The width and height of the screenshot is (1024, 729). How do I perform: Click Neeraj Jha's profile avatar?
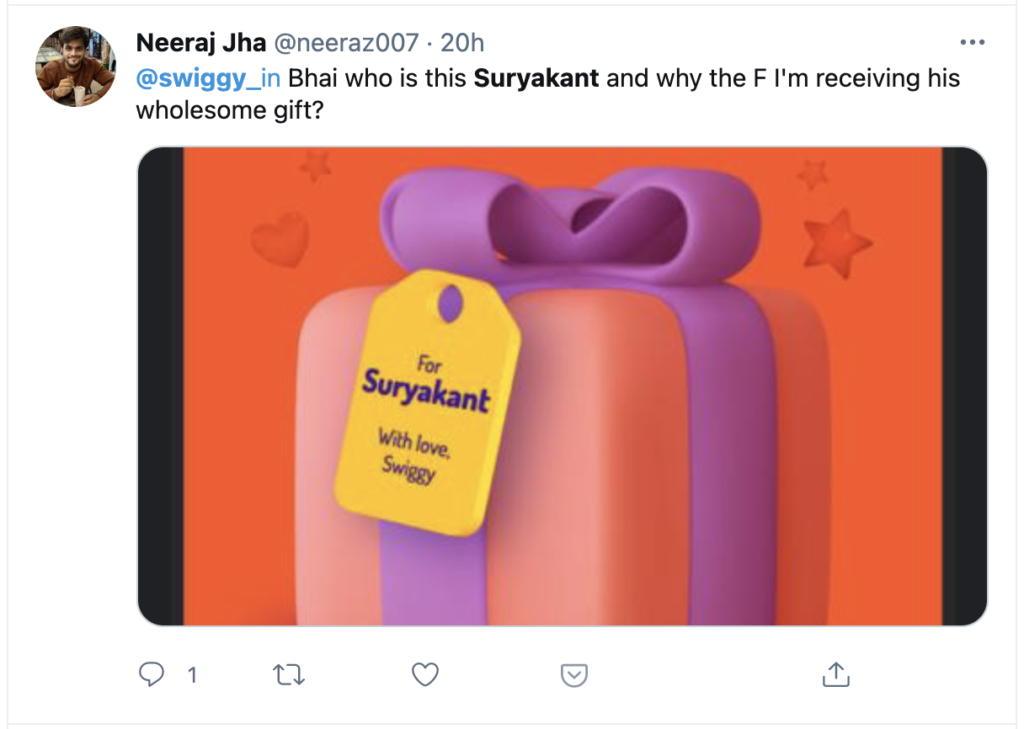(76, 67)
